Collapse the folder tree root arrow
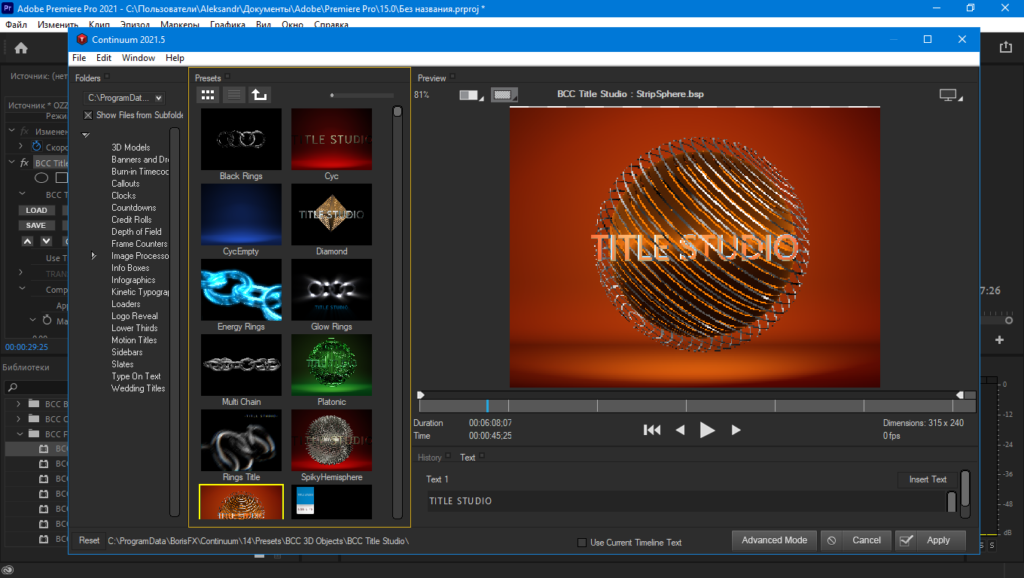Viewport: 1024px width, 578px height. coord(86,135)
